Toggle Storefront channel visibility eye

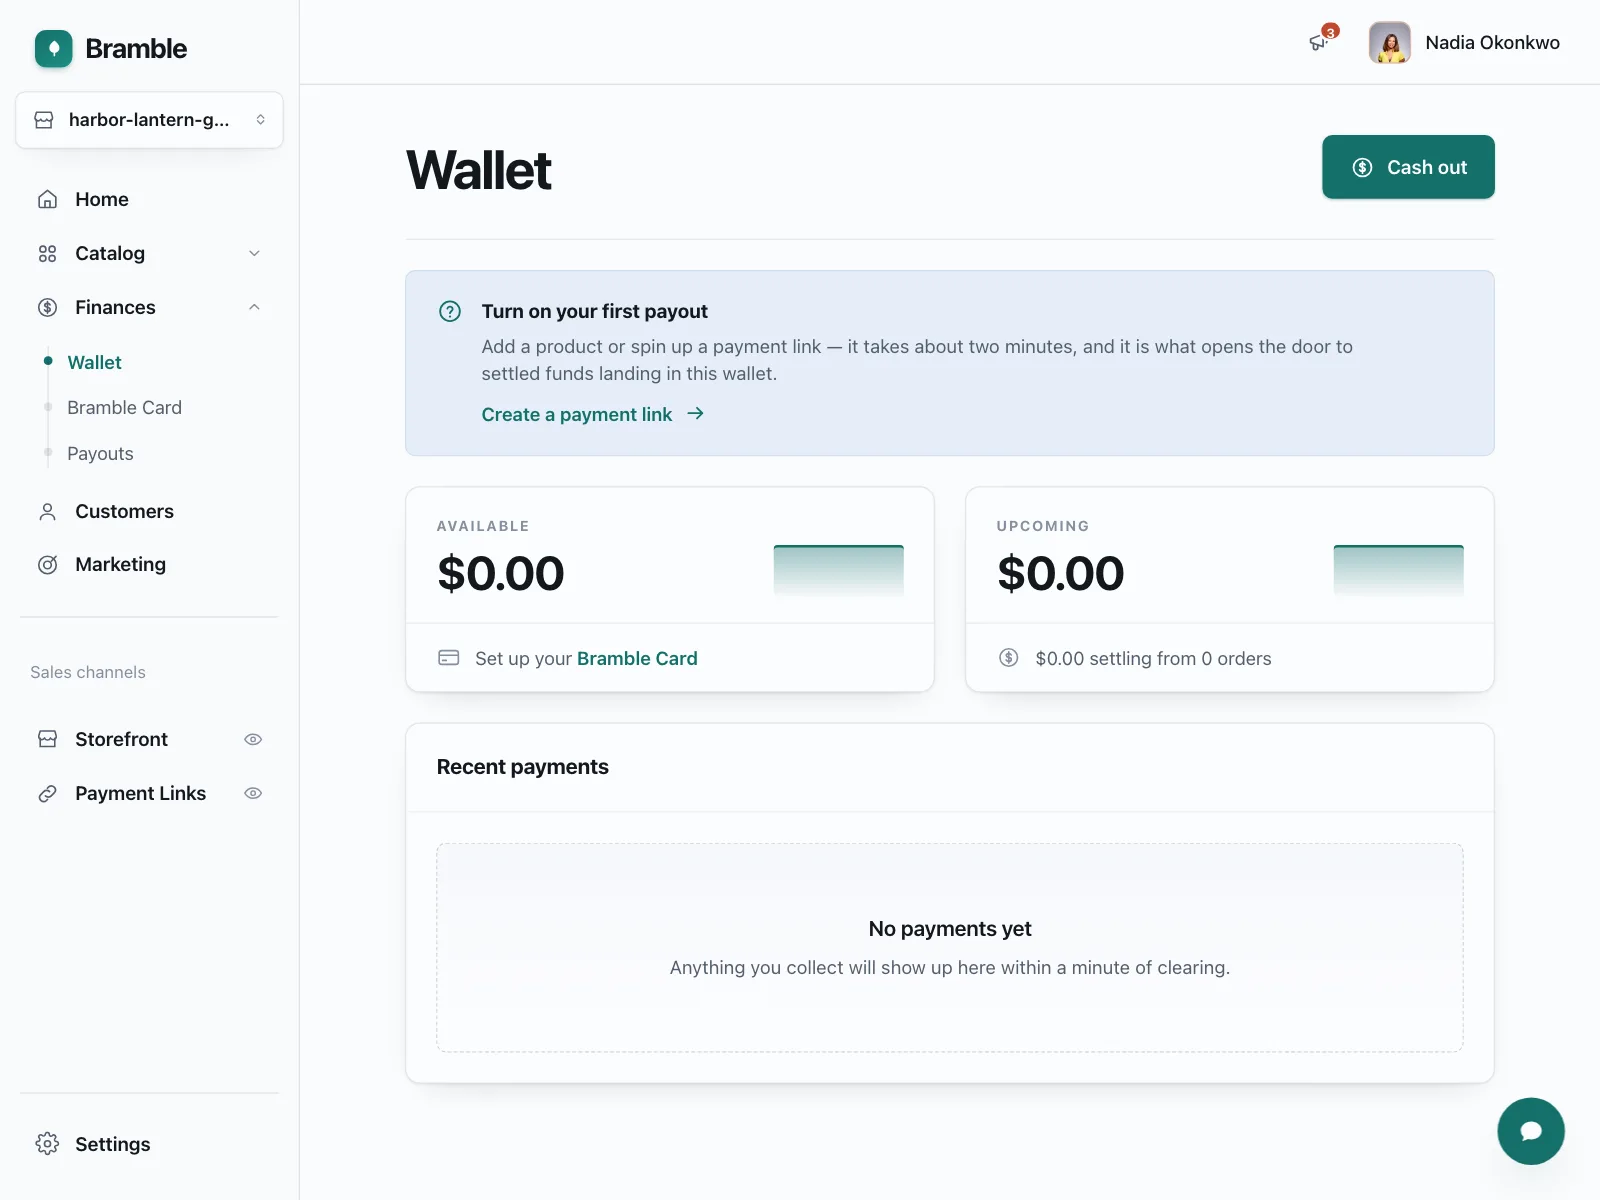[x=253, y=739]
